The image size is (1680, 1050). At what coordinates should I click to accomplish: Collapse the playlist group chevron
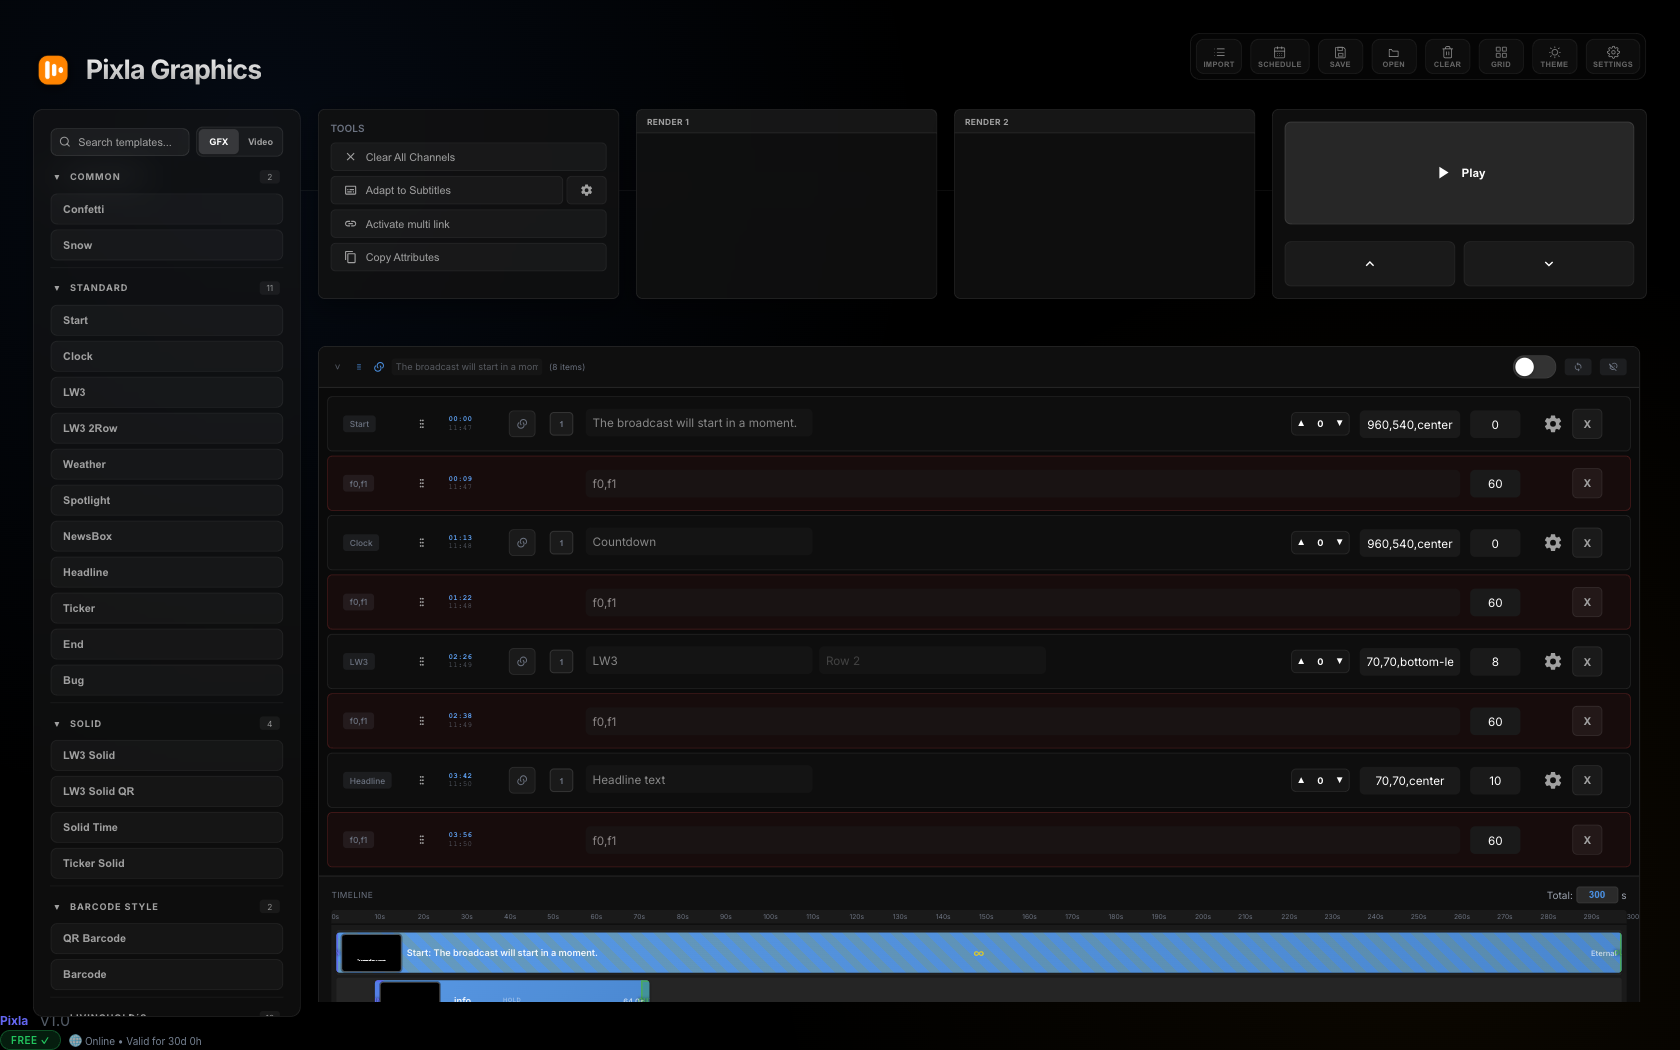[x=338, y=367]
